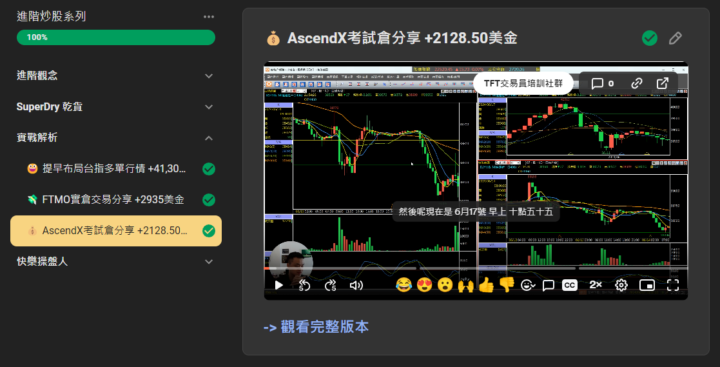
Task: Copy the video link icon
Action: point(636,84)
